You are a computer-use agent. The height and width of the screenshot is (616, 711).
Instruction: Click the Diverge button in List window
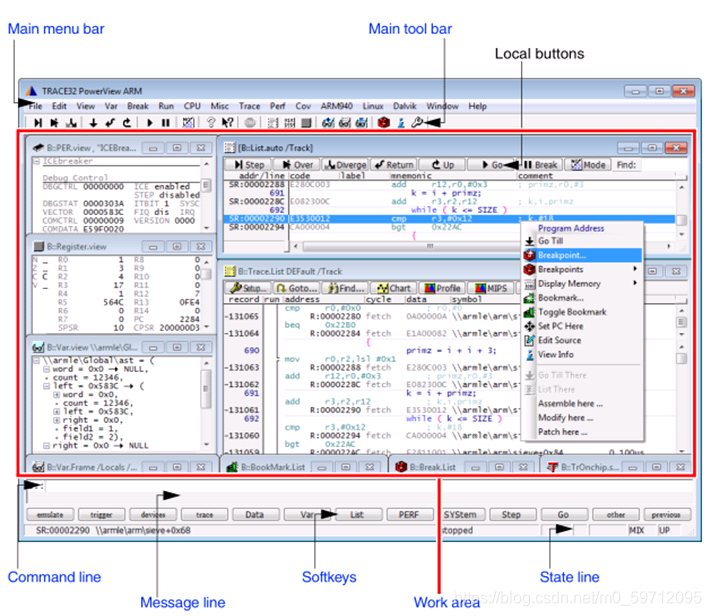pos(346,165)
